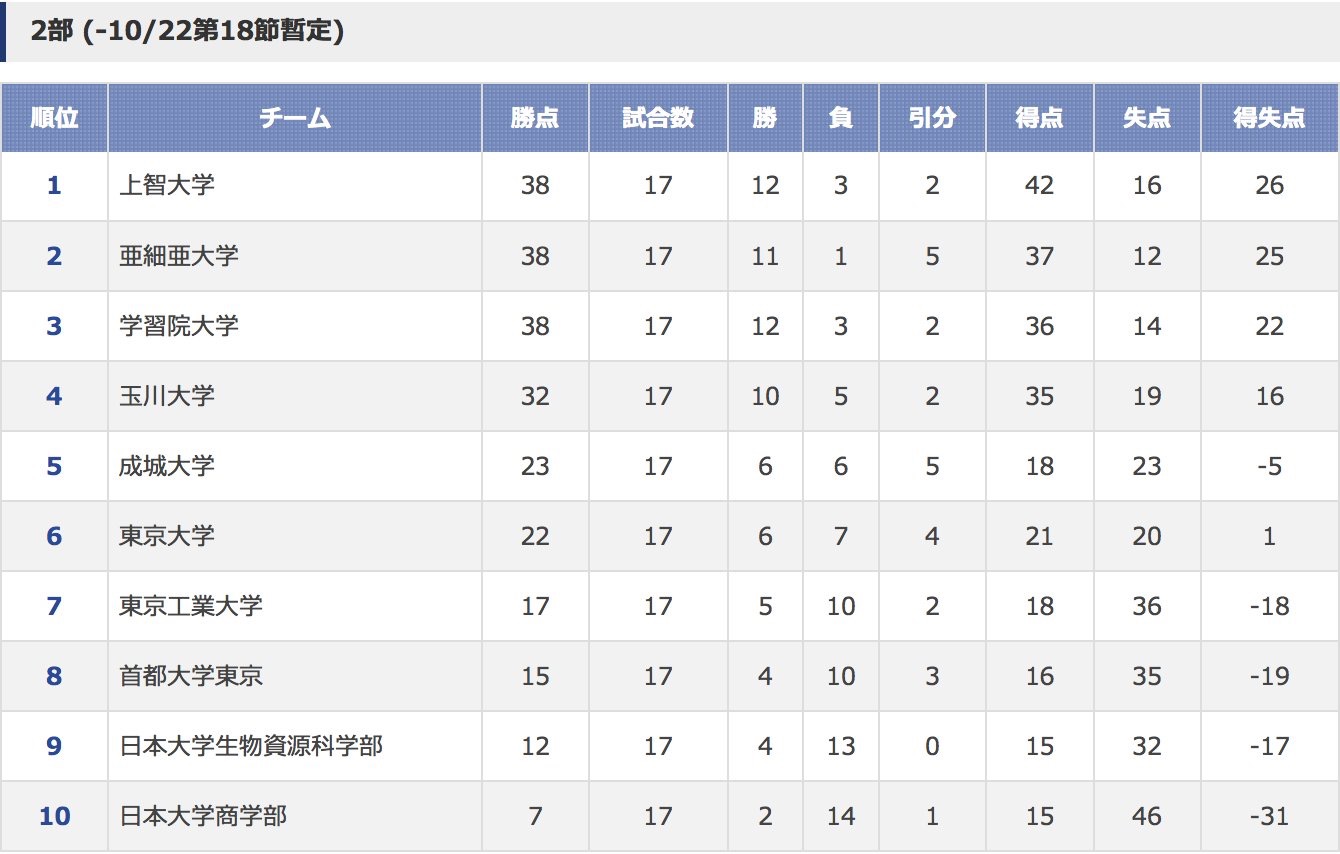Click the 失点 column header
Image resolution: width=1340 pixels, height=854 pixels.
[x=1147, y=118]
